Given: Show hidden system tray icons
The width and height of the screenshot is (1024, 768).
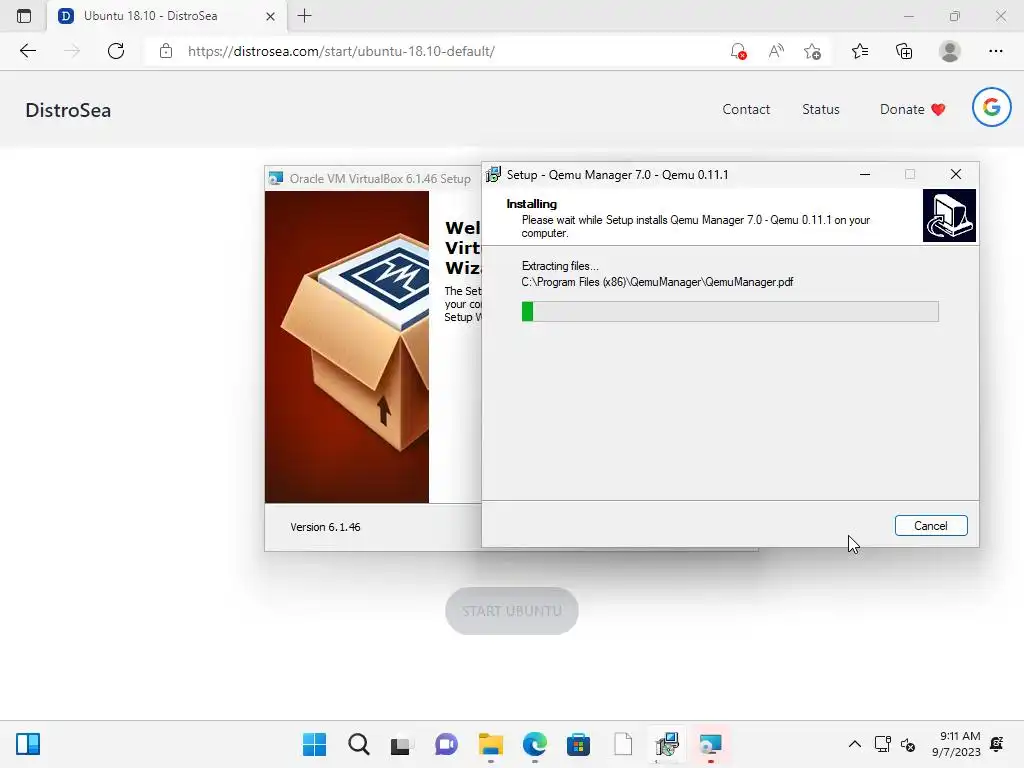Looking at the screenshot, I should [854, 744].
